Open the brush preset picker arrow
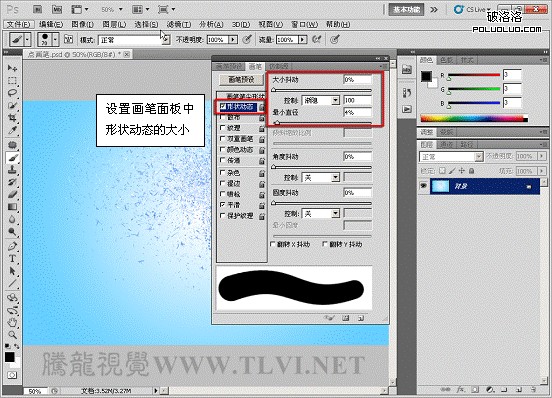Viewport: 552px width, 398px height. coord(55,39)
